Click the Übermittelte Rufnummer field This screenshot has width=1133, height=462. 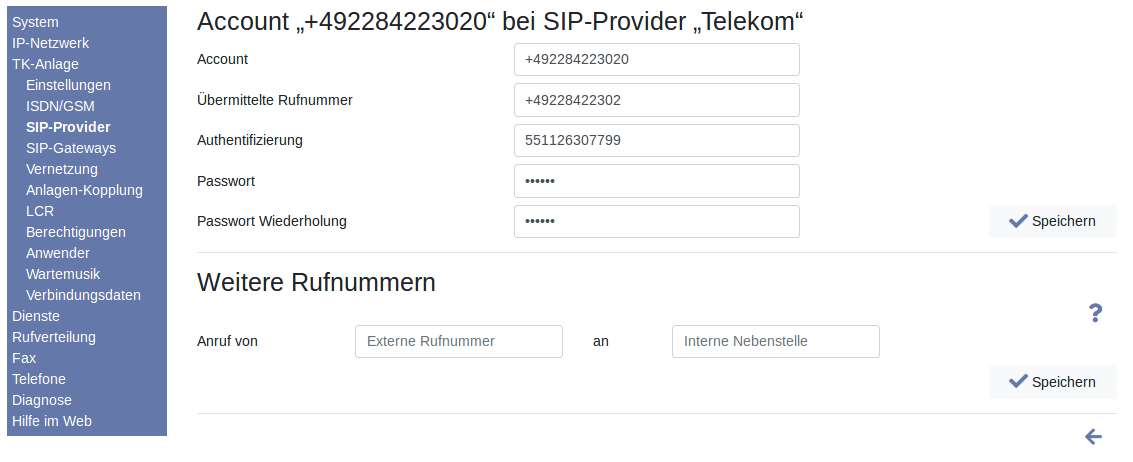click(656, 100)
